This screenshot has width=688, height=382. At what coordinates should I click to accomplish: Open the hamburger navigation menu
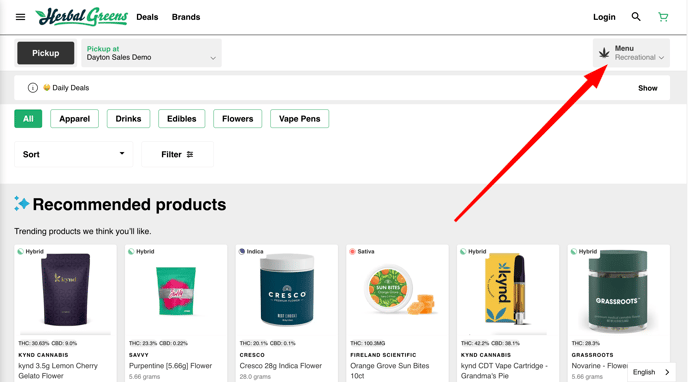20,17
